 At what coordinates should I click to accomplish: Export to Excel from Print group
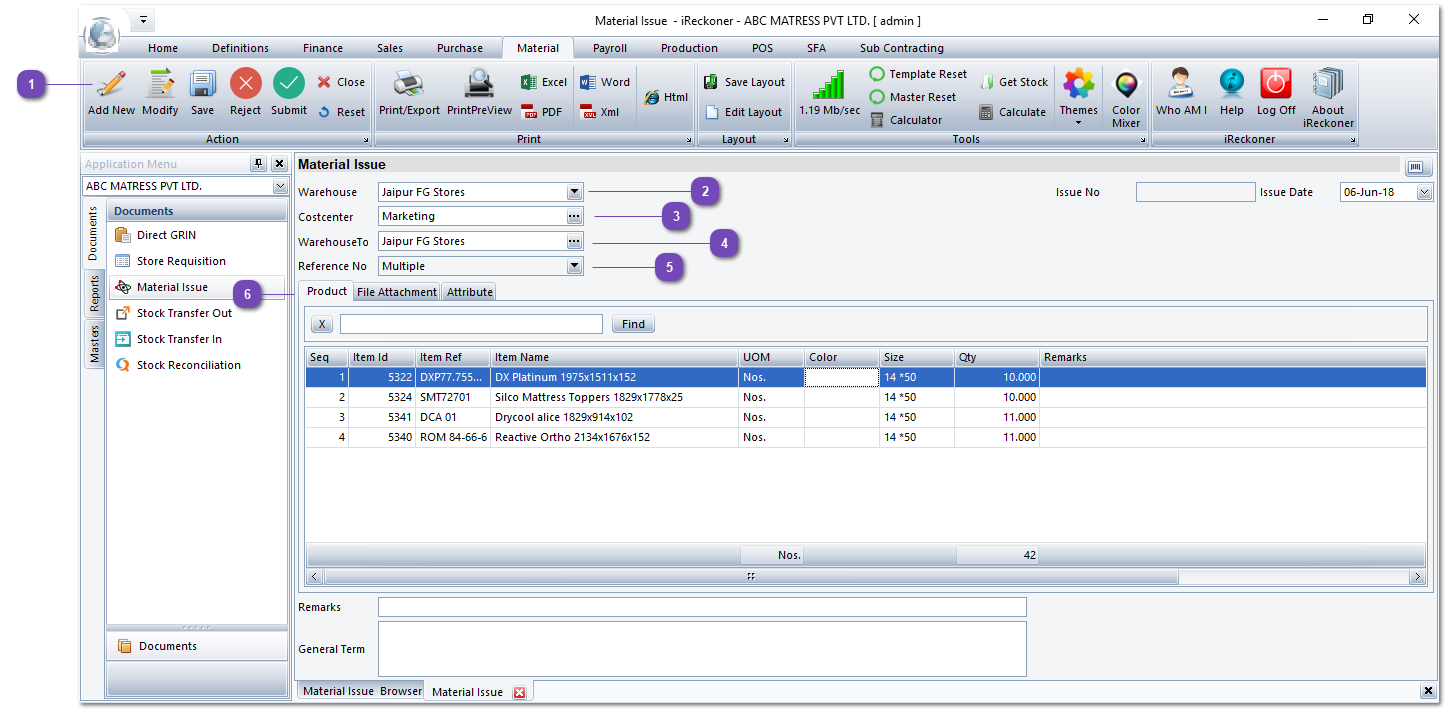[544, 82]
